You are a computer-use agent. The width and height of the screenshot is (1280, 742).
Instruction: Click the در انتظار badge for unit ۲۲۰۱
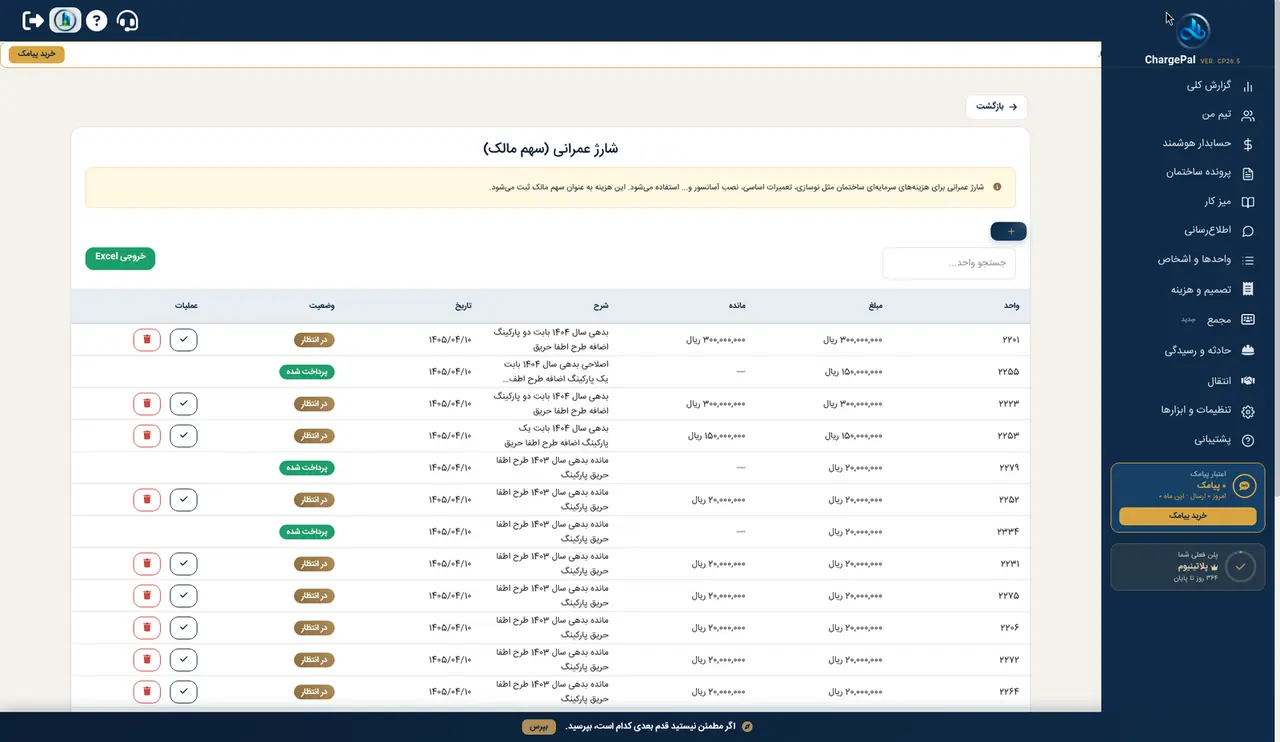[314, 339]
